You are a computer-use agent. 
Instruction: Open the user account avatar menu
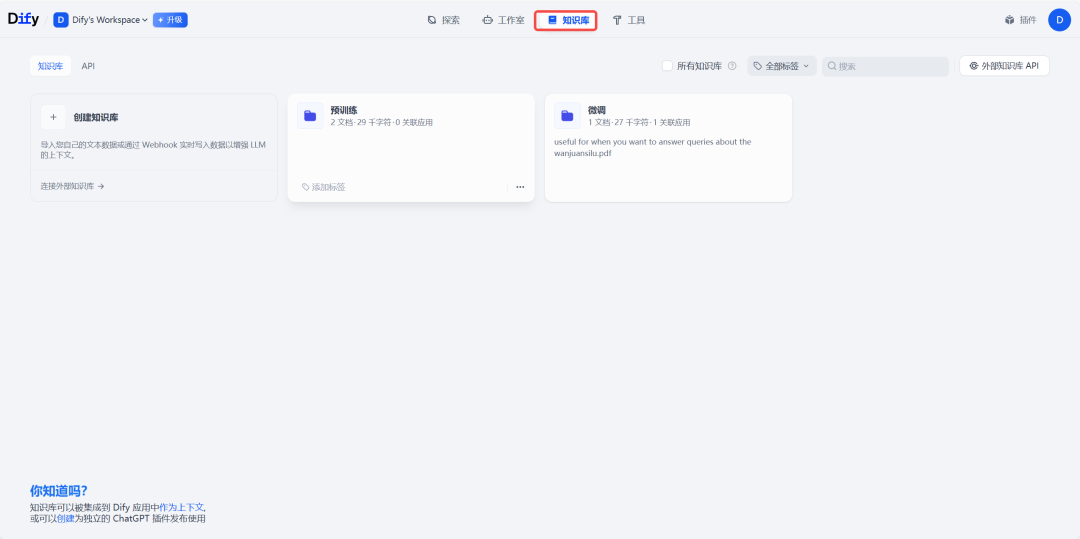coord(1059,20)
